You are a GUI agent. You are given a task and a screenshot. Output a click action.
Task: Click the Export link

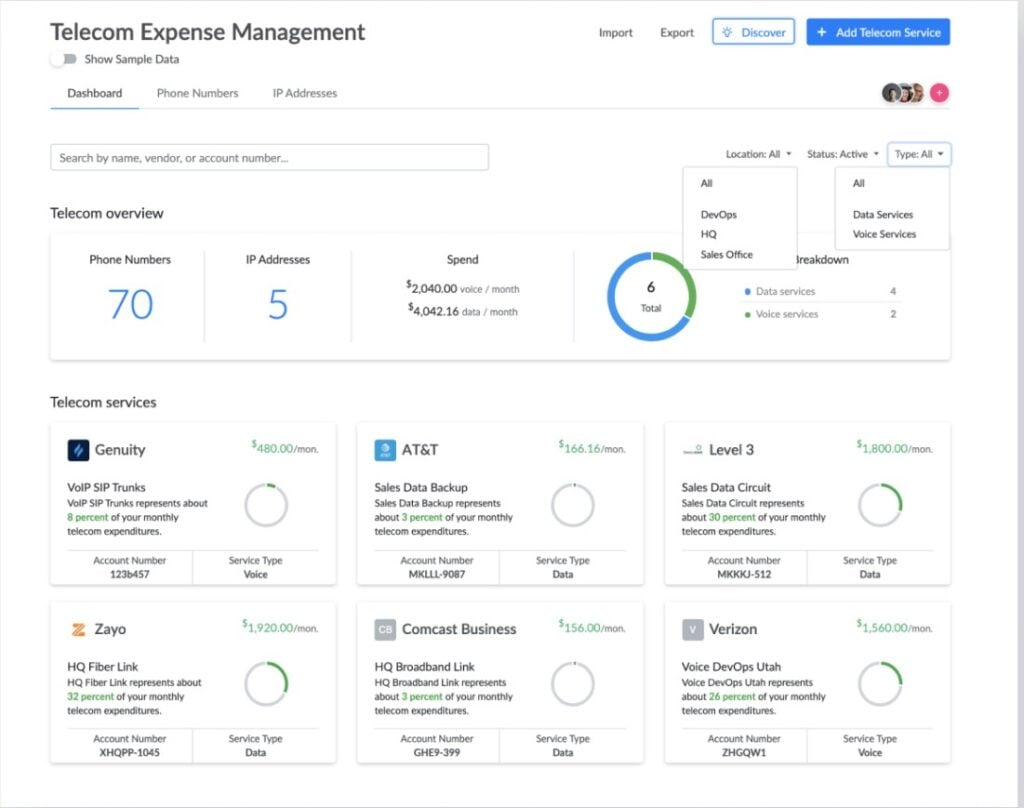[x=677, y=32]
